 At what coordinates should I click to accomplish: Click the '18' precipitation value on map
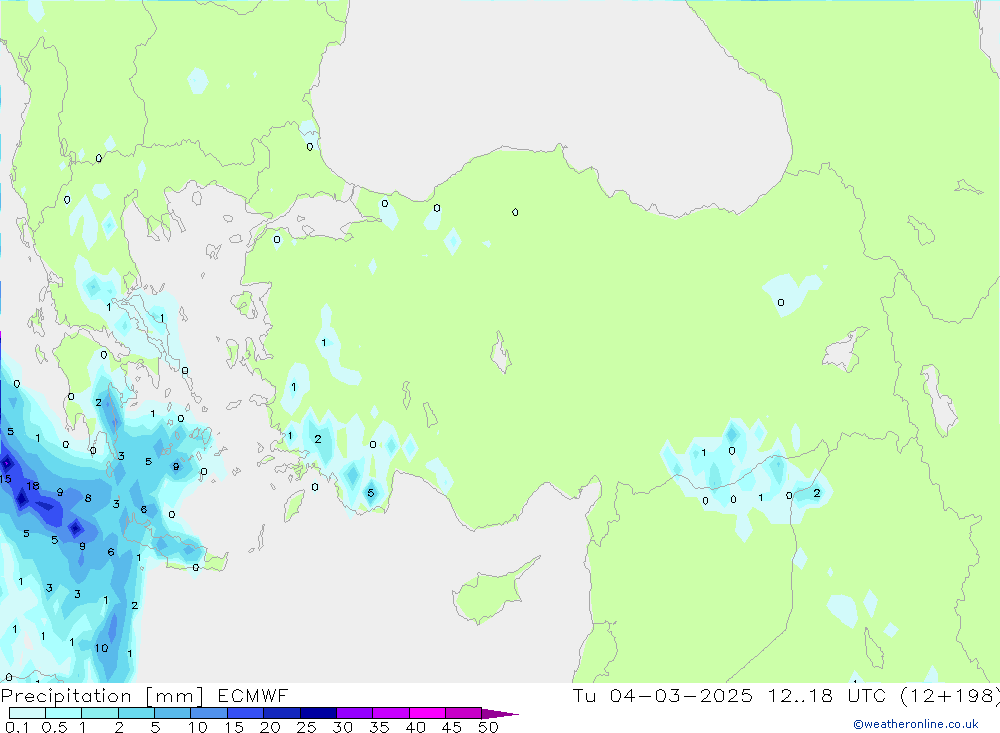(x=33, y=486)
